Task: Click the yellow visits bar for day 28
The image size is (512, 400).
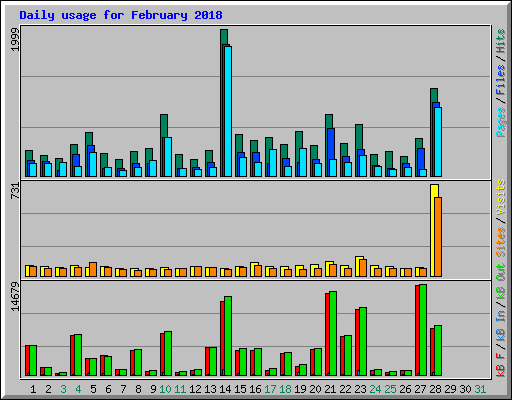Action: coord(433,230)
